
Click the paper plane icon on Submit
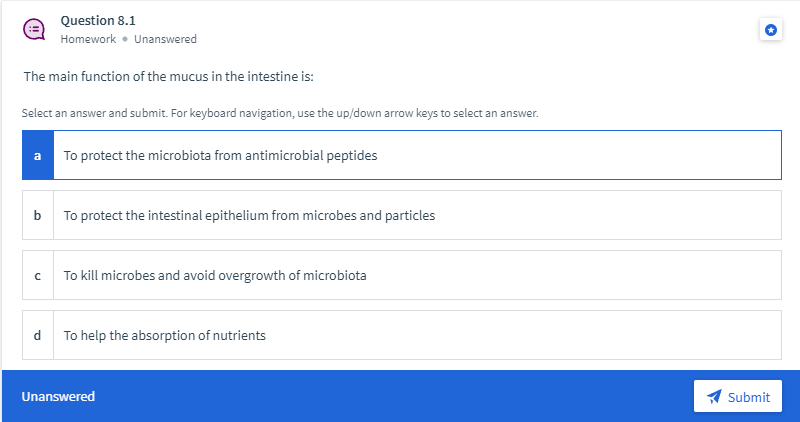713,397
